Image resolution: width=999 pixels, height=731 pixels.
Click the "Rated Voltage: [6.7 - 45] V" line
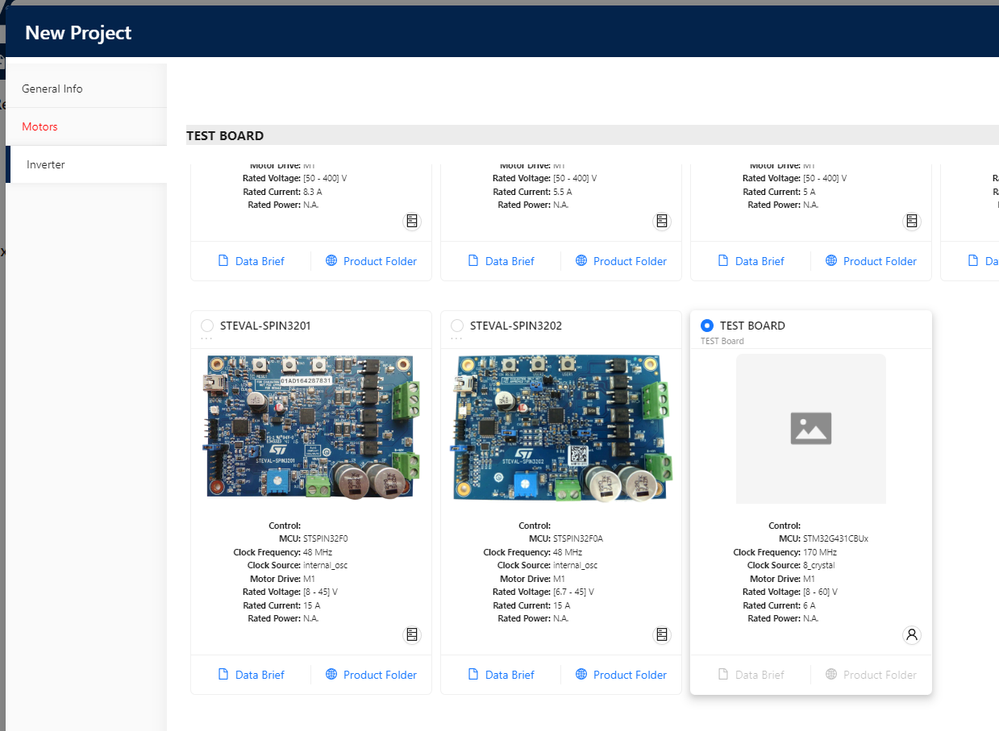coord(543,592)
